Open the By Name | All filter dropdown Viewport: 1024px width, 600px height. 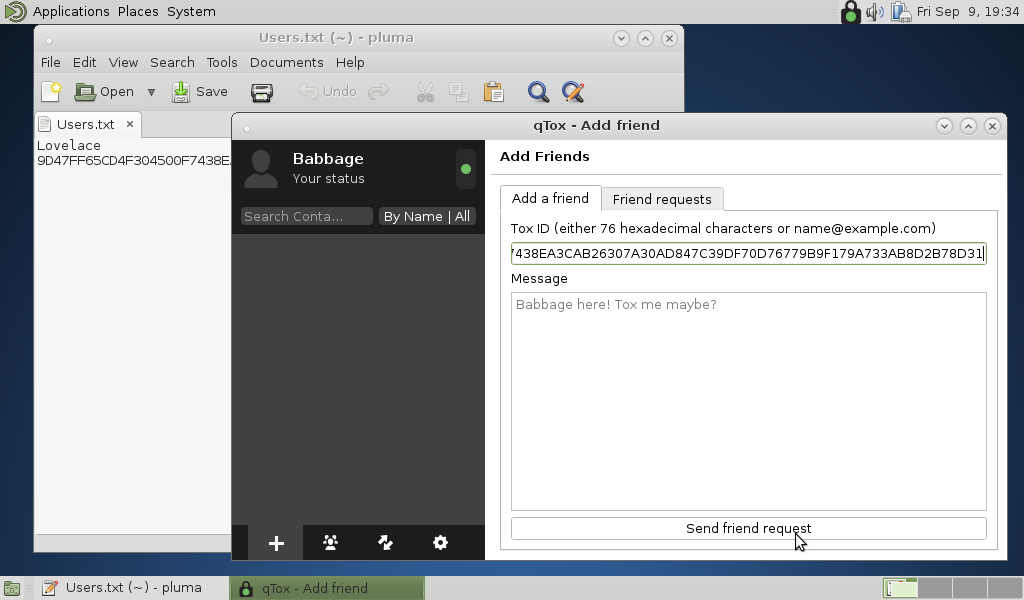pyautogui.click(x=426, y=216)
